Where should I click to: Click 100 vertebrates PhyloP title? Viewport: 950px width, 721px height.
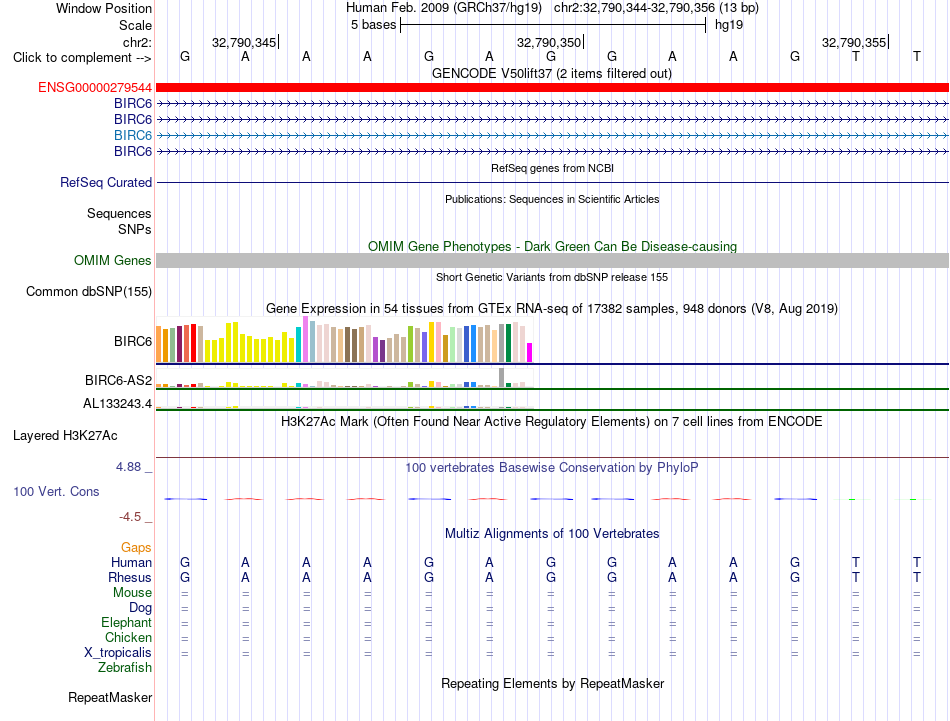552,468
